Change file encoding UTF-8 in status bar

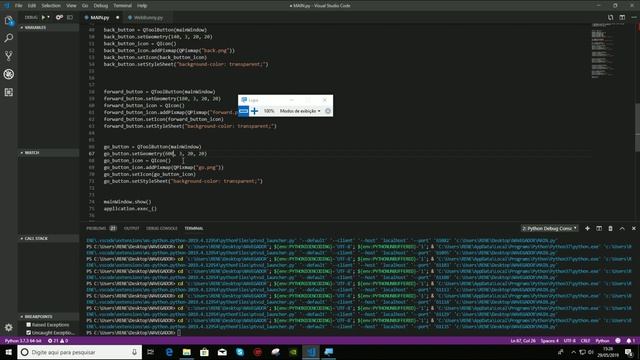click(569, 340)
